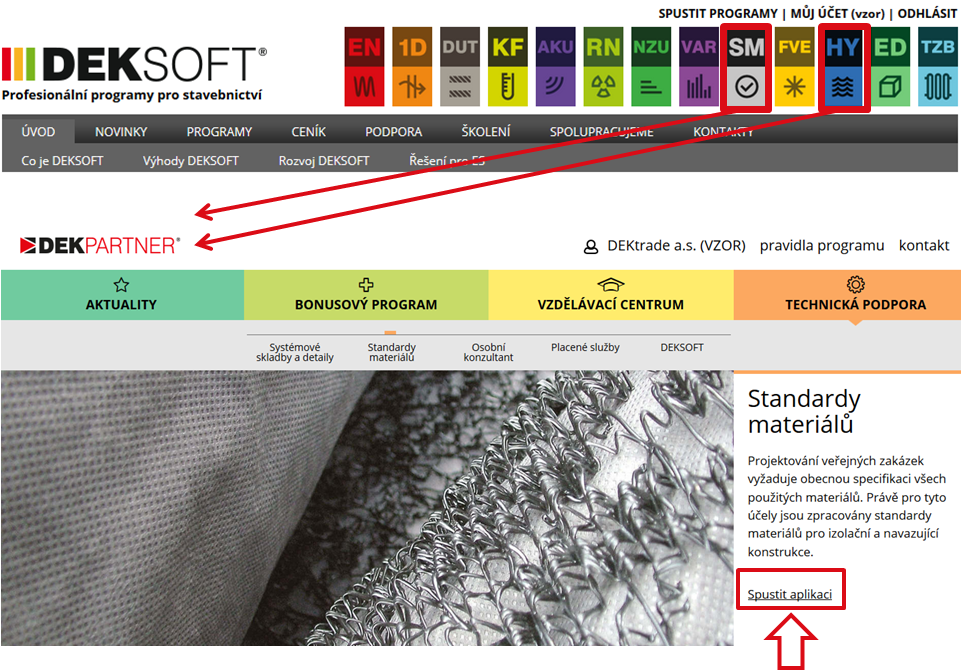The height and width of the screenshot is (671, 962).
Task: Select the 'Placené služby' subtab
Action: (x=585, y=347)
